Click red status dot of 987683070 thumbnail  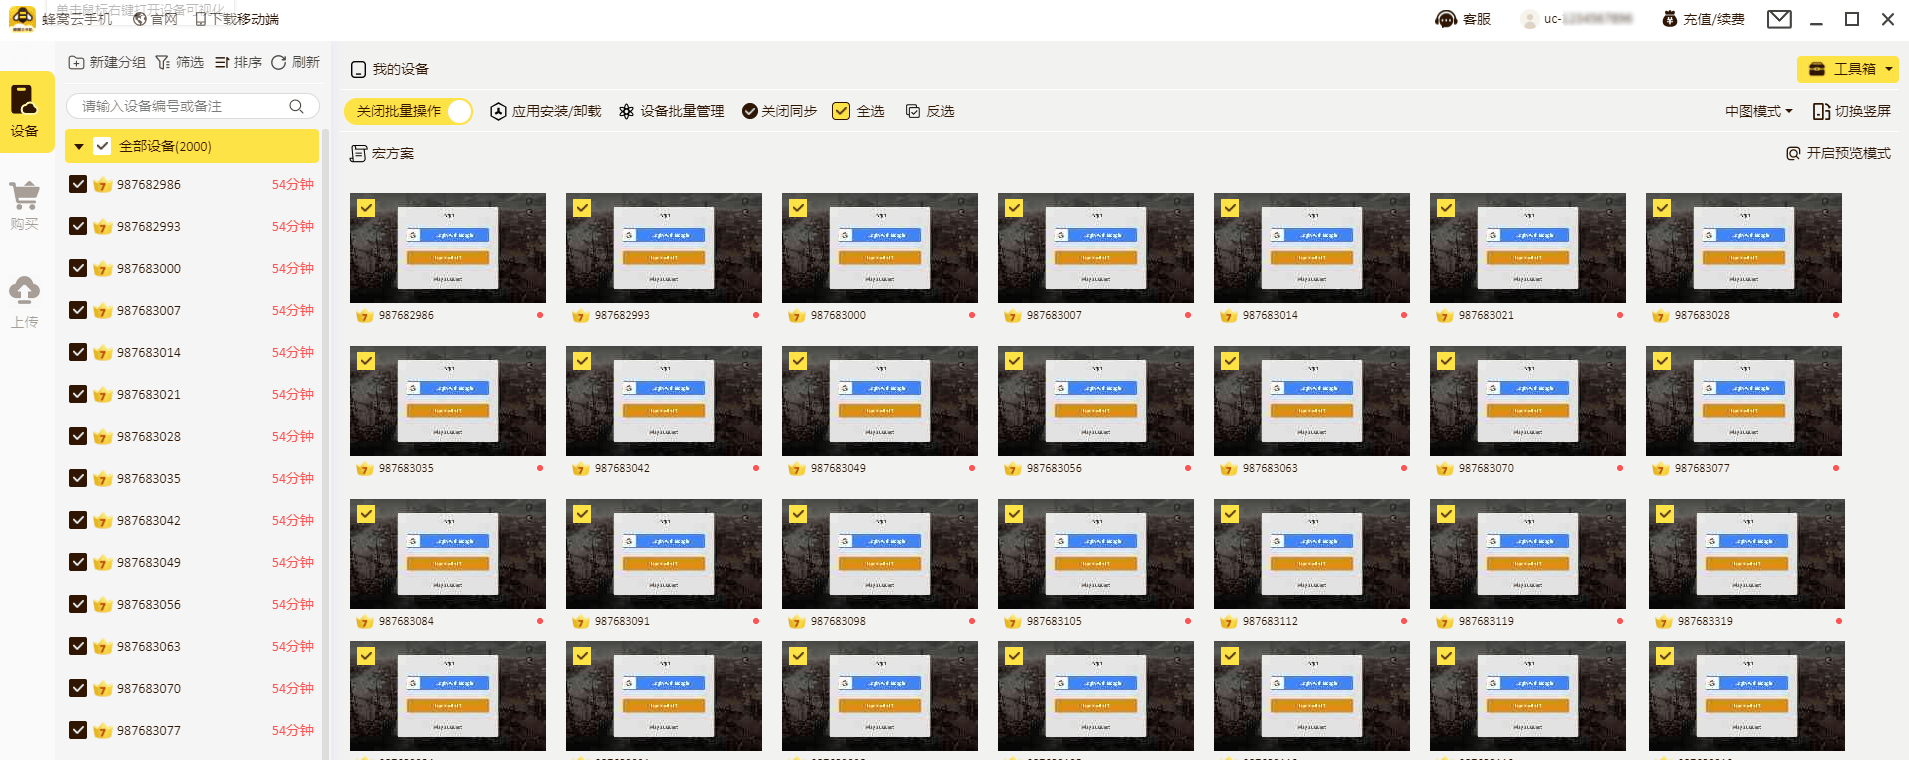click(1620, 468)
